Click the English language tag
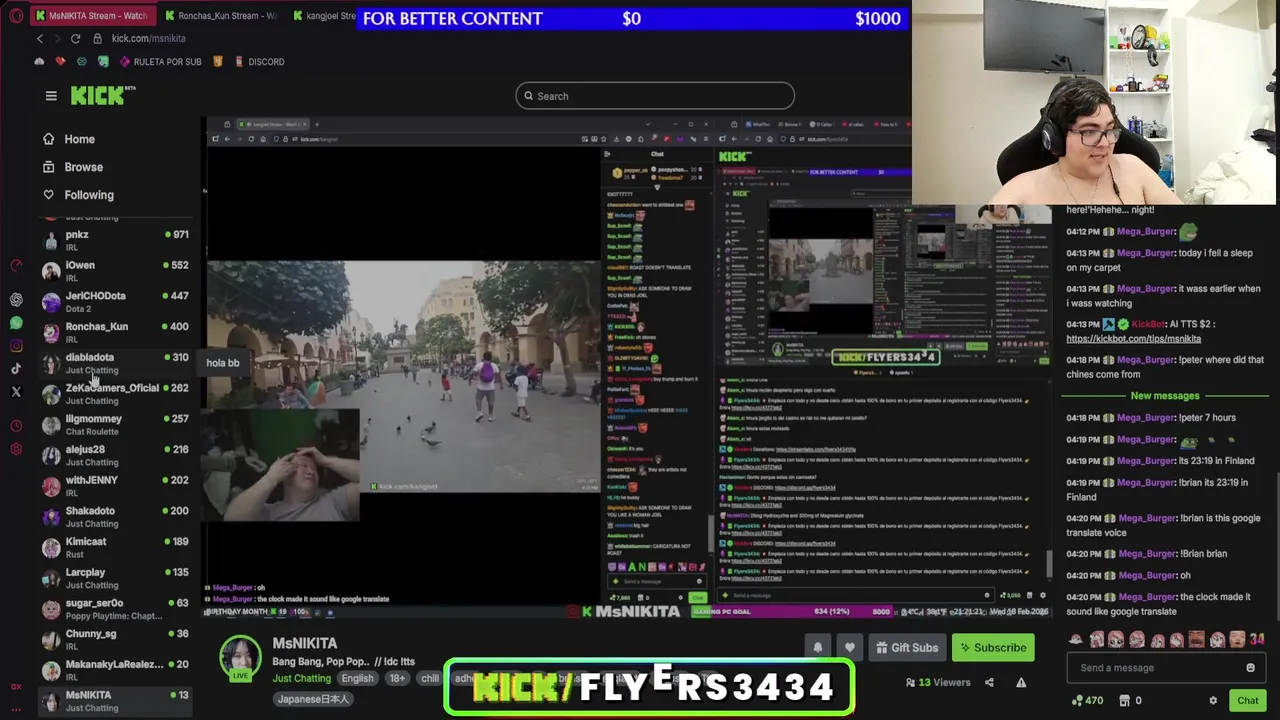Image resolution: width=1280 pixels, height=720 pixels. pyautogui.click(x=357, y=678)
